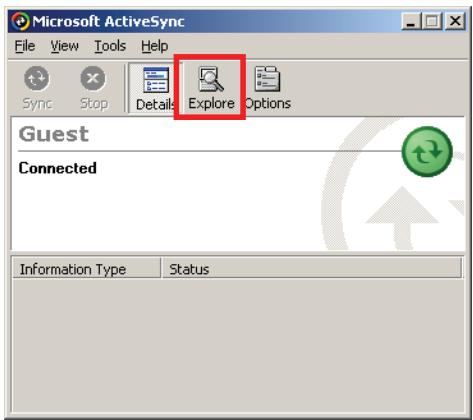Click the Microsoft ActiveSync title text
Viewport: 473px width, 420px height.
(x=108, y=22)
